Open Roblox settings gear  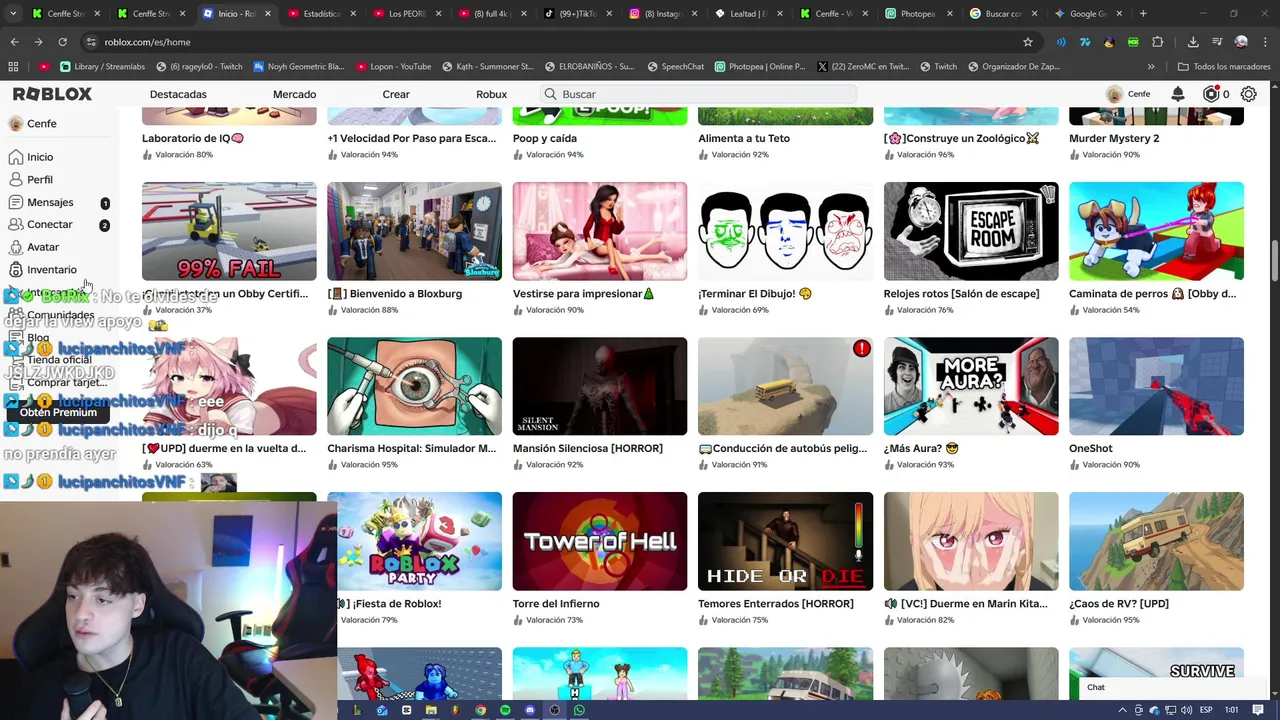coord(1249,94)
